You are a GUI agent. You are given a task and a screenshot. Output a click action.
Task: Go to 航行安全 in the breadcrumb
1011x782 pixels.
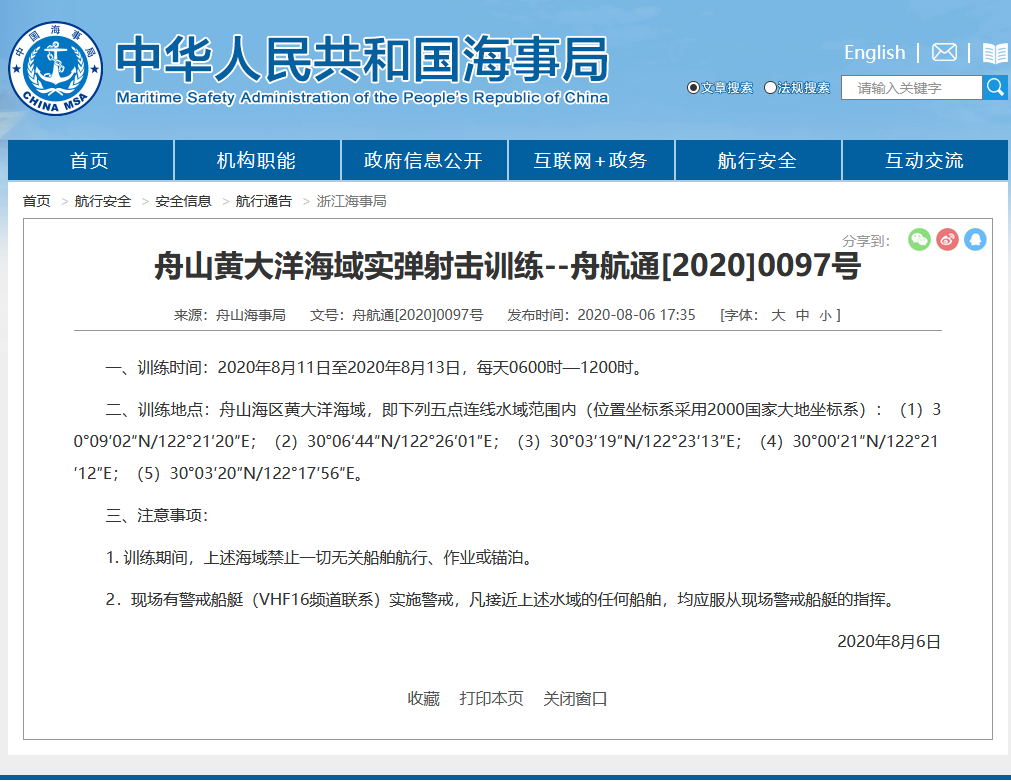pos(103,201)
